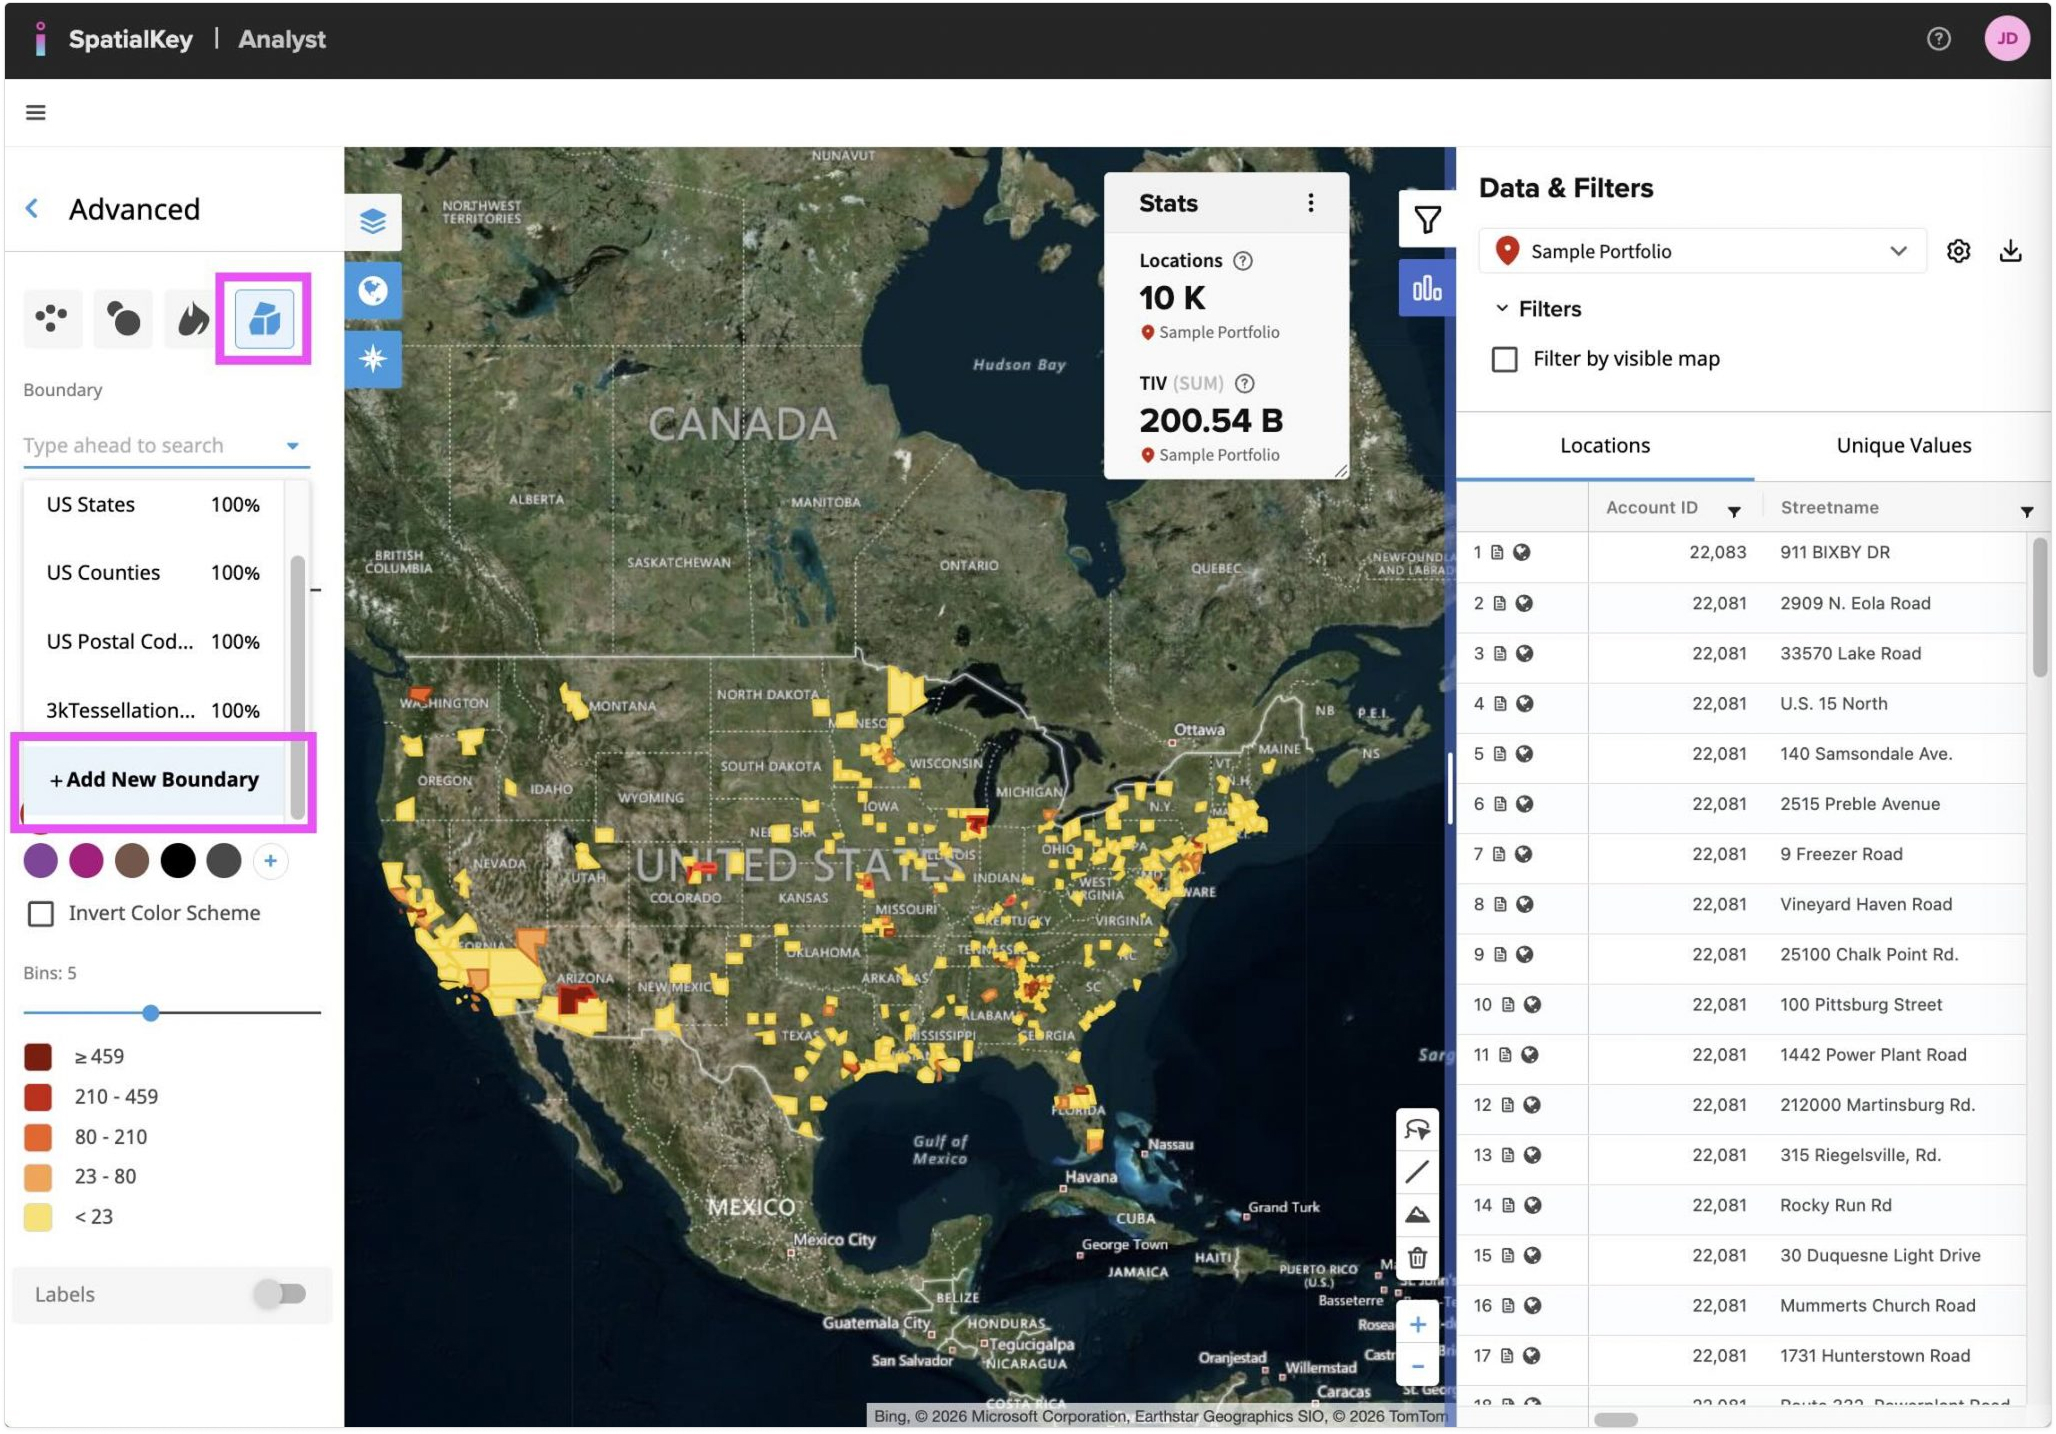The height and width of the screenshot is (1434, 2056).
Task: Toggle the Labels switch on
Action: click(x=280, y=1294)
